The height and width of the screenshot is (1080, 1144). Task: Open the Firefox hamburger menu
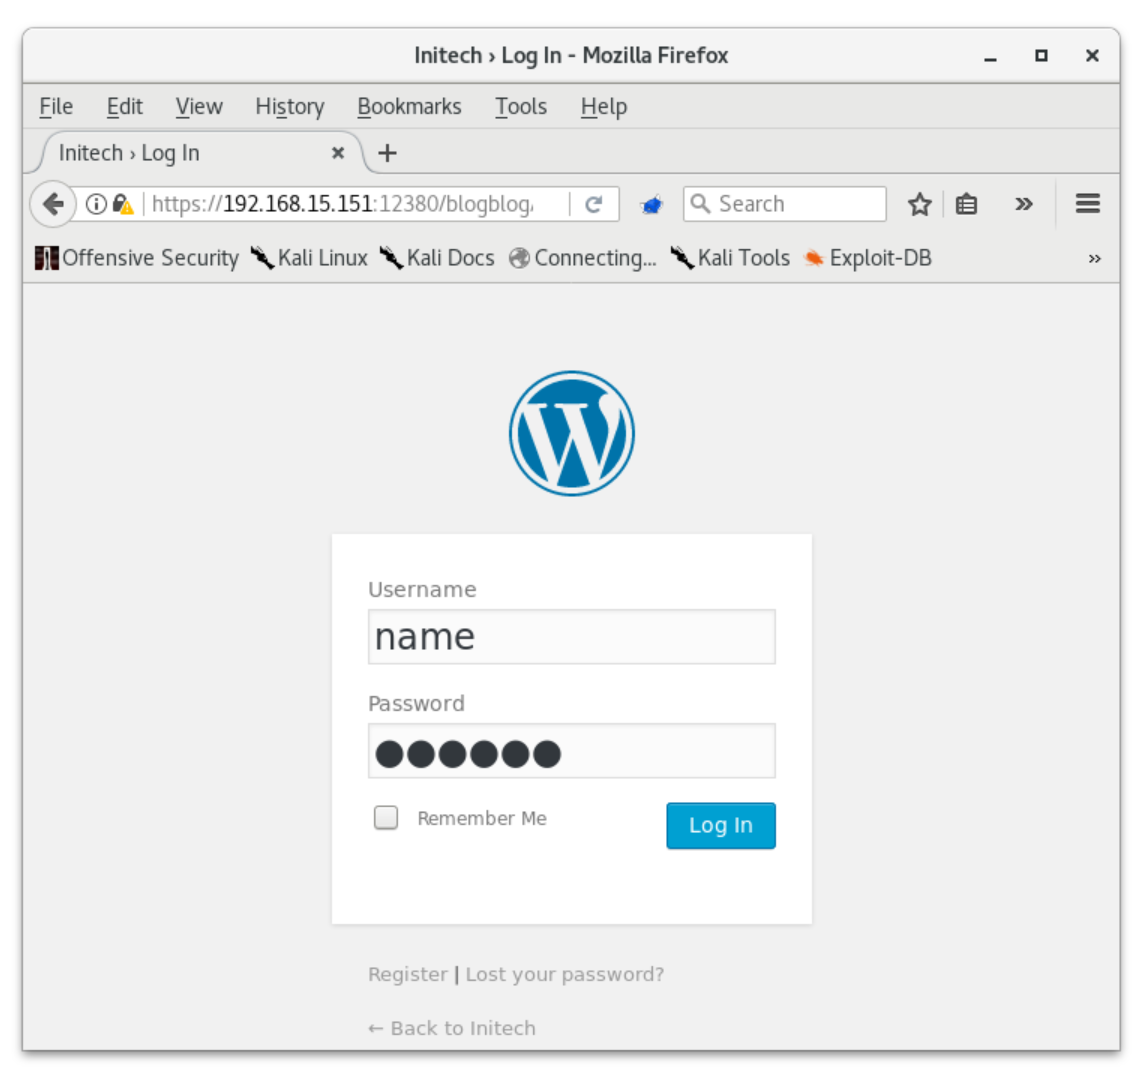click(x=1087, y=204)
